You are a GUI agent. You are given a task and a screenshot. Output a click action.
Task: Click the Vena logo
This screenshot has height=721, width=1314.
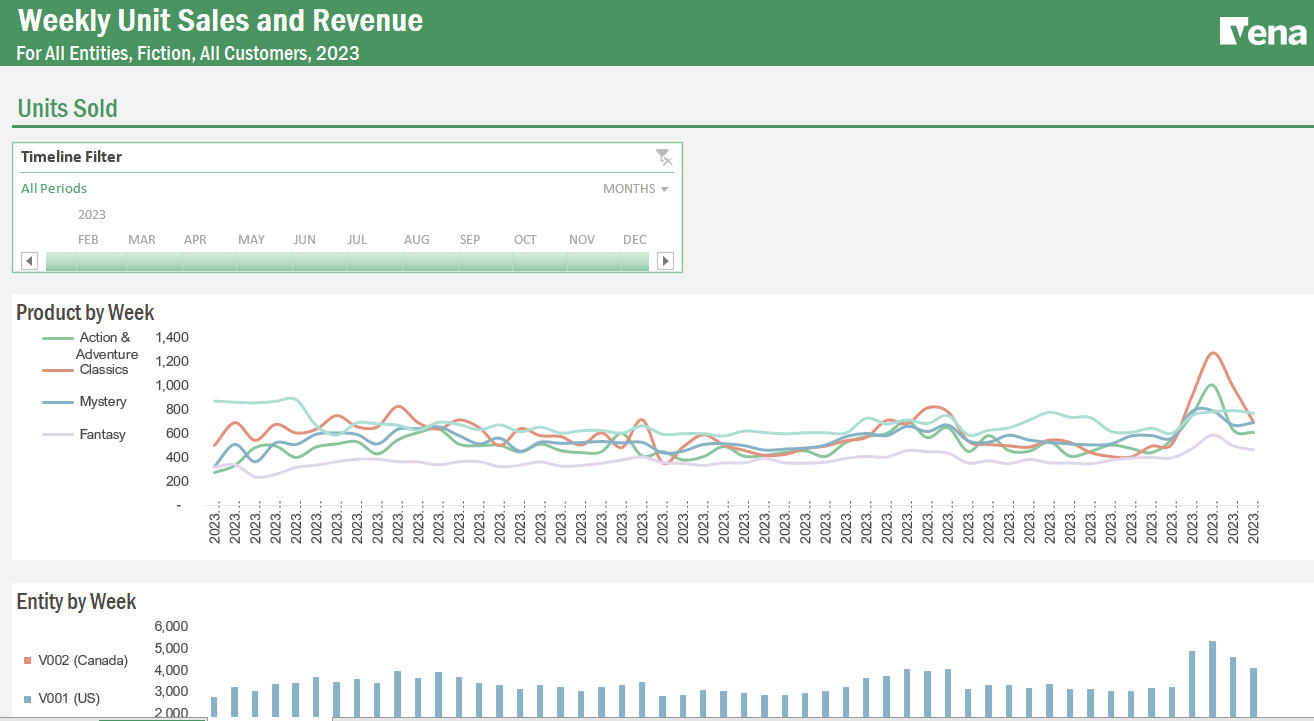click(x=1262, y=31)
